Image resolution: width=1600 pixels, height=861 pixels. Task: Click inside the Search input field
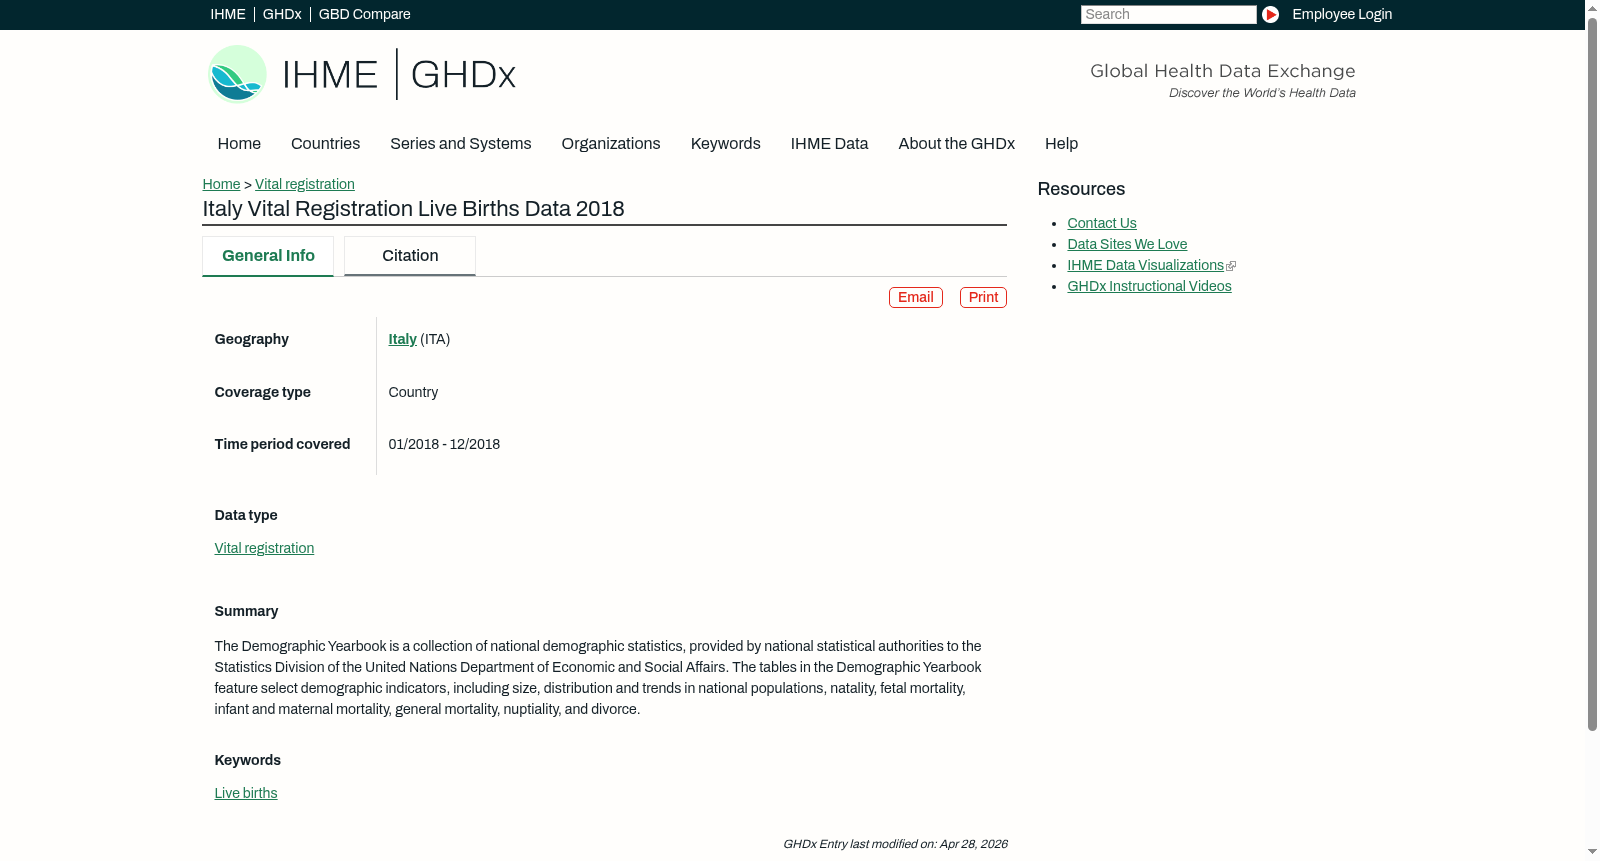(1168, 14)
